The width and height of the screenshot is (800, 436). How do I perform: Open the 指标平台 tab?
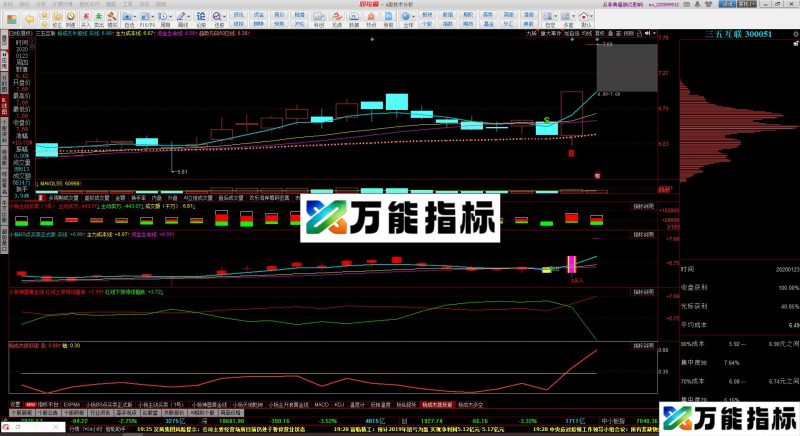coord(48,404)
